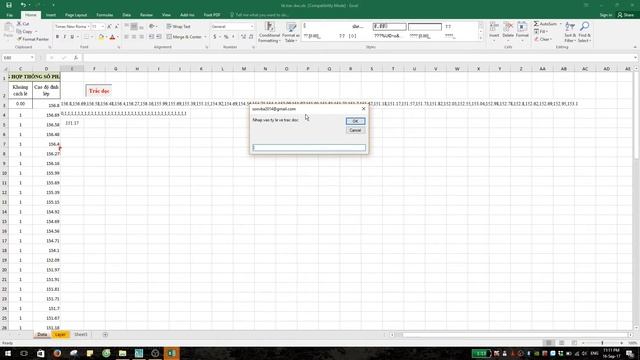Screen dimensions: 640x360
Task: Adjust the zoom slider
Action: point(602,343)
